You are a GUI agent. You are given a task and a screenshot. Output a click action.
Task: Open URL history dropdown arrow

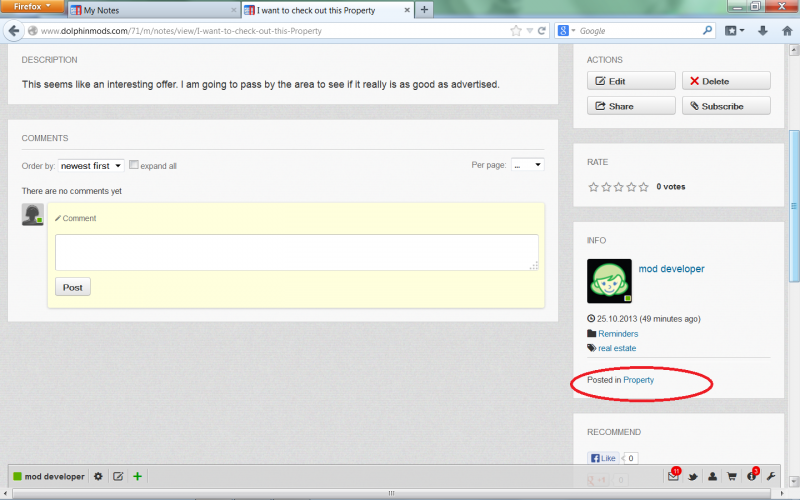click(x=530, y=31)
